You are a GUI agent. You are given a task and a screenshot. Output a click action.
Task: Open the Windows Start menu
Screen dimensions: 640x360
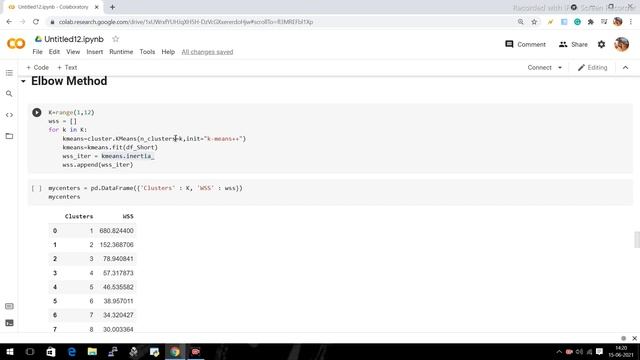point(10,351)
